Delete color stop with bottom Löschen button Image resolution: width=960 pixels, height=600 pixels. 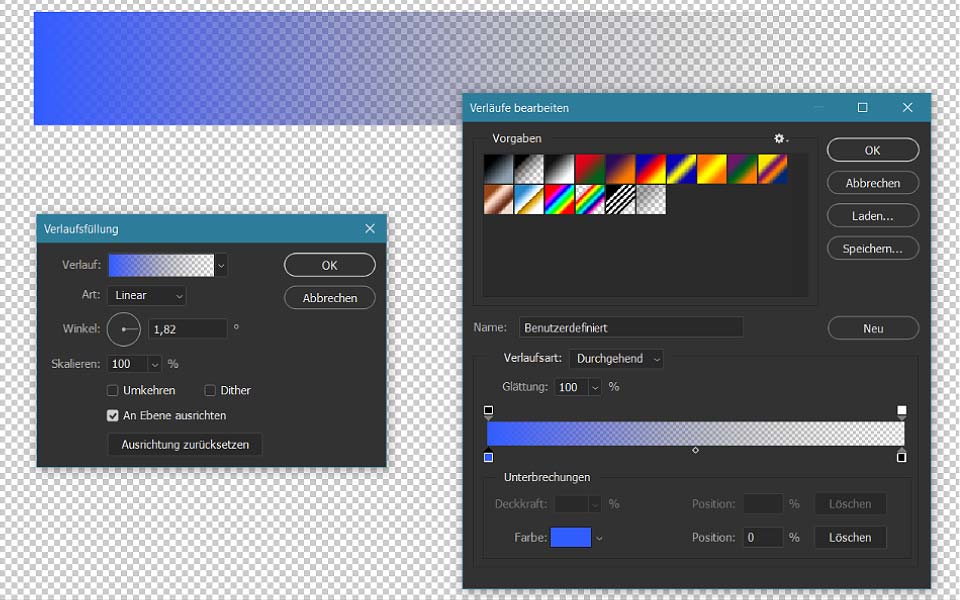850,538
